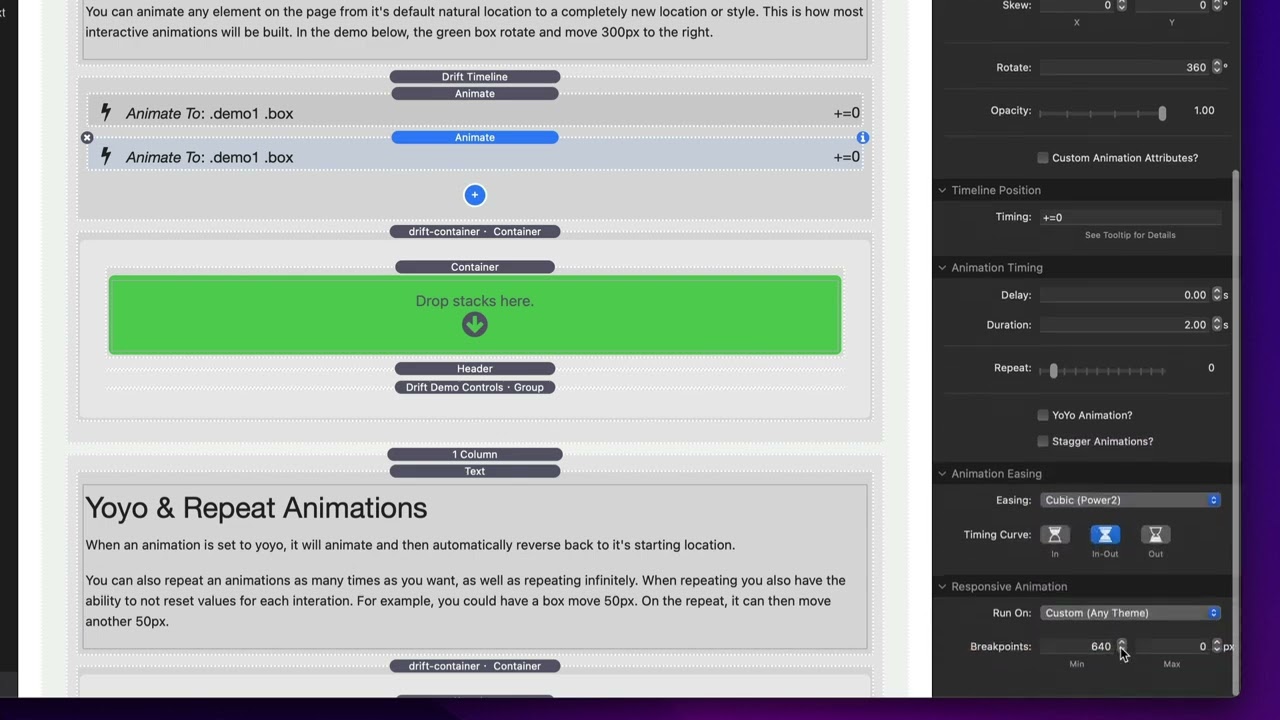Click the Opacity slider handle
The width and height of the screenshot is (1280, 720).
(1162, 113)
